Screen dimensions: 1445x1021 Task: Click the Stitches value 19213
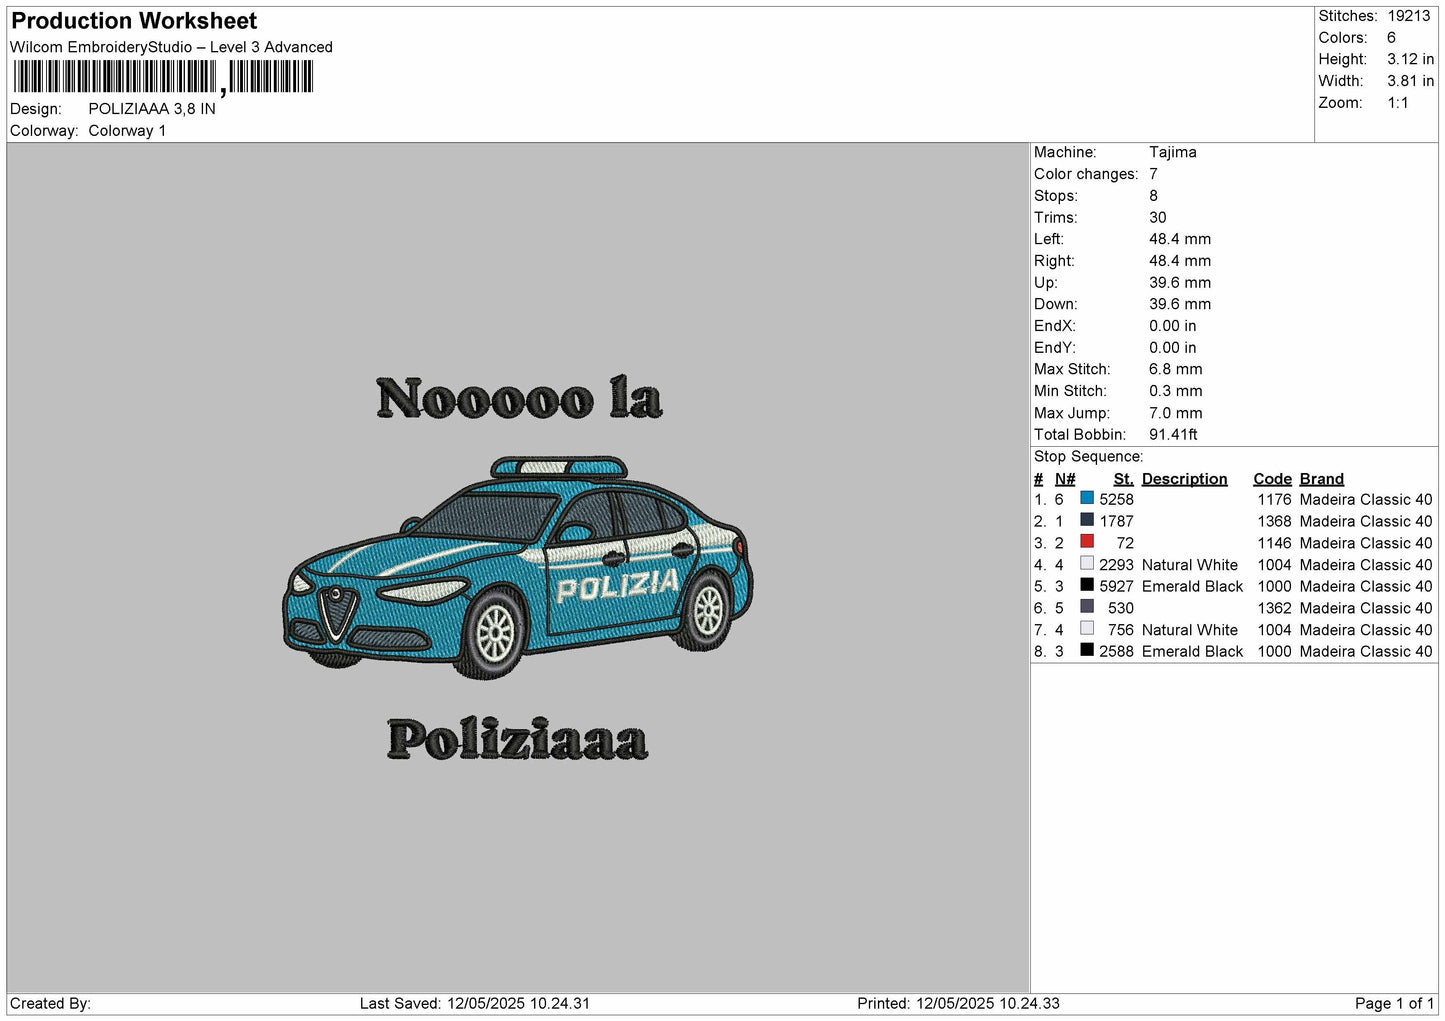tap(1409, 16)
